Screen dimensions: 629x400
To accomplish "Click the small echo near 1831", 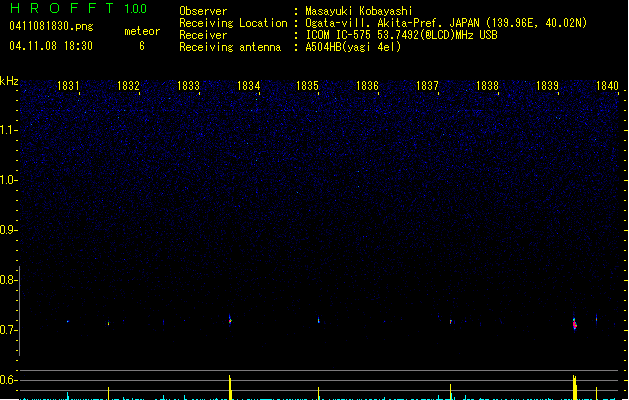I will [68, 321].
